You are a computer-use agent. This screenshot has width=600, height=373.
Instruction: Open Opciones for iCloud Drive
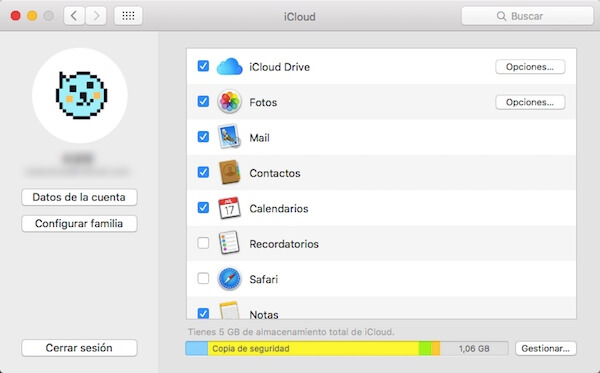click(x=530, y=67)
